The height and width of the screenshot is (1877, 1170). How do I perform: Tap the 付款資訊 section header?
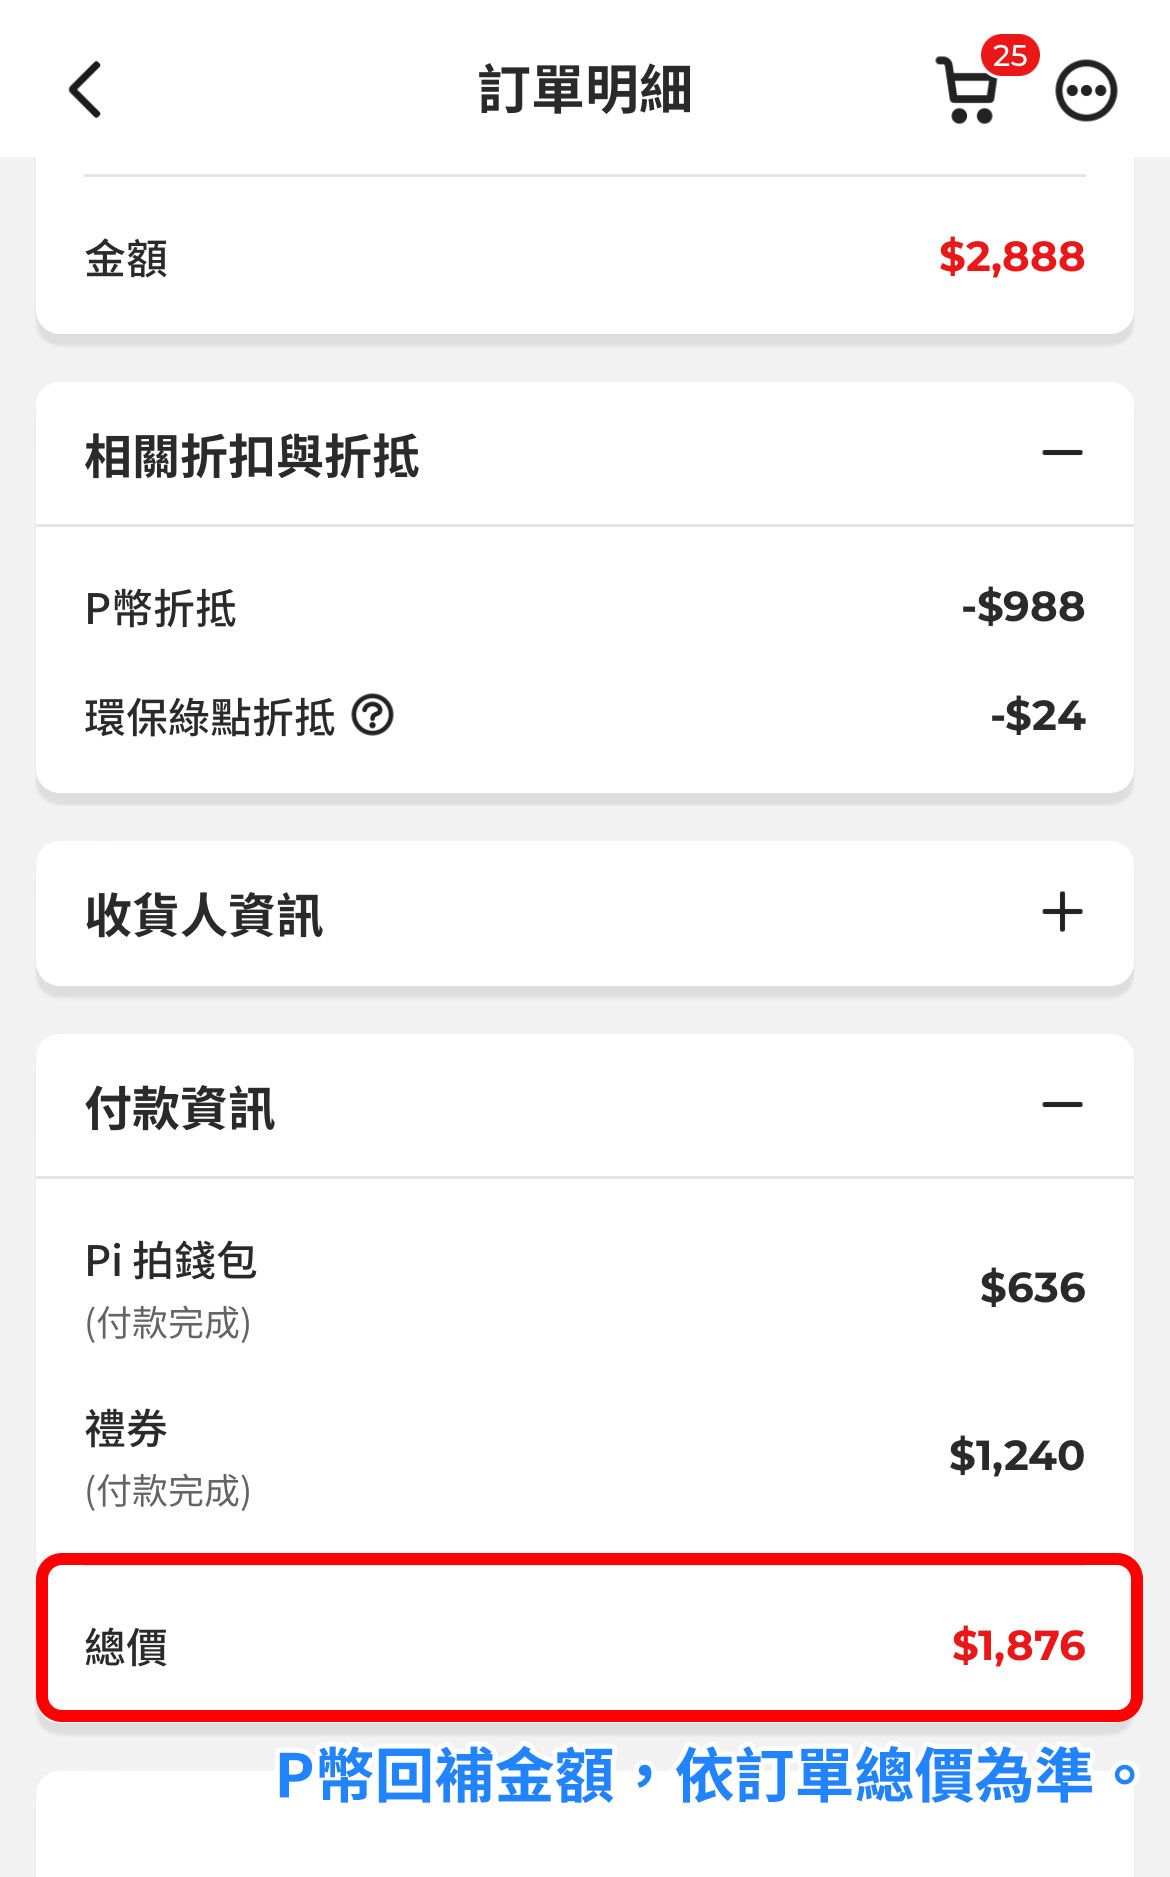180,1108
